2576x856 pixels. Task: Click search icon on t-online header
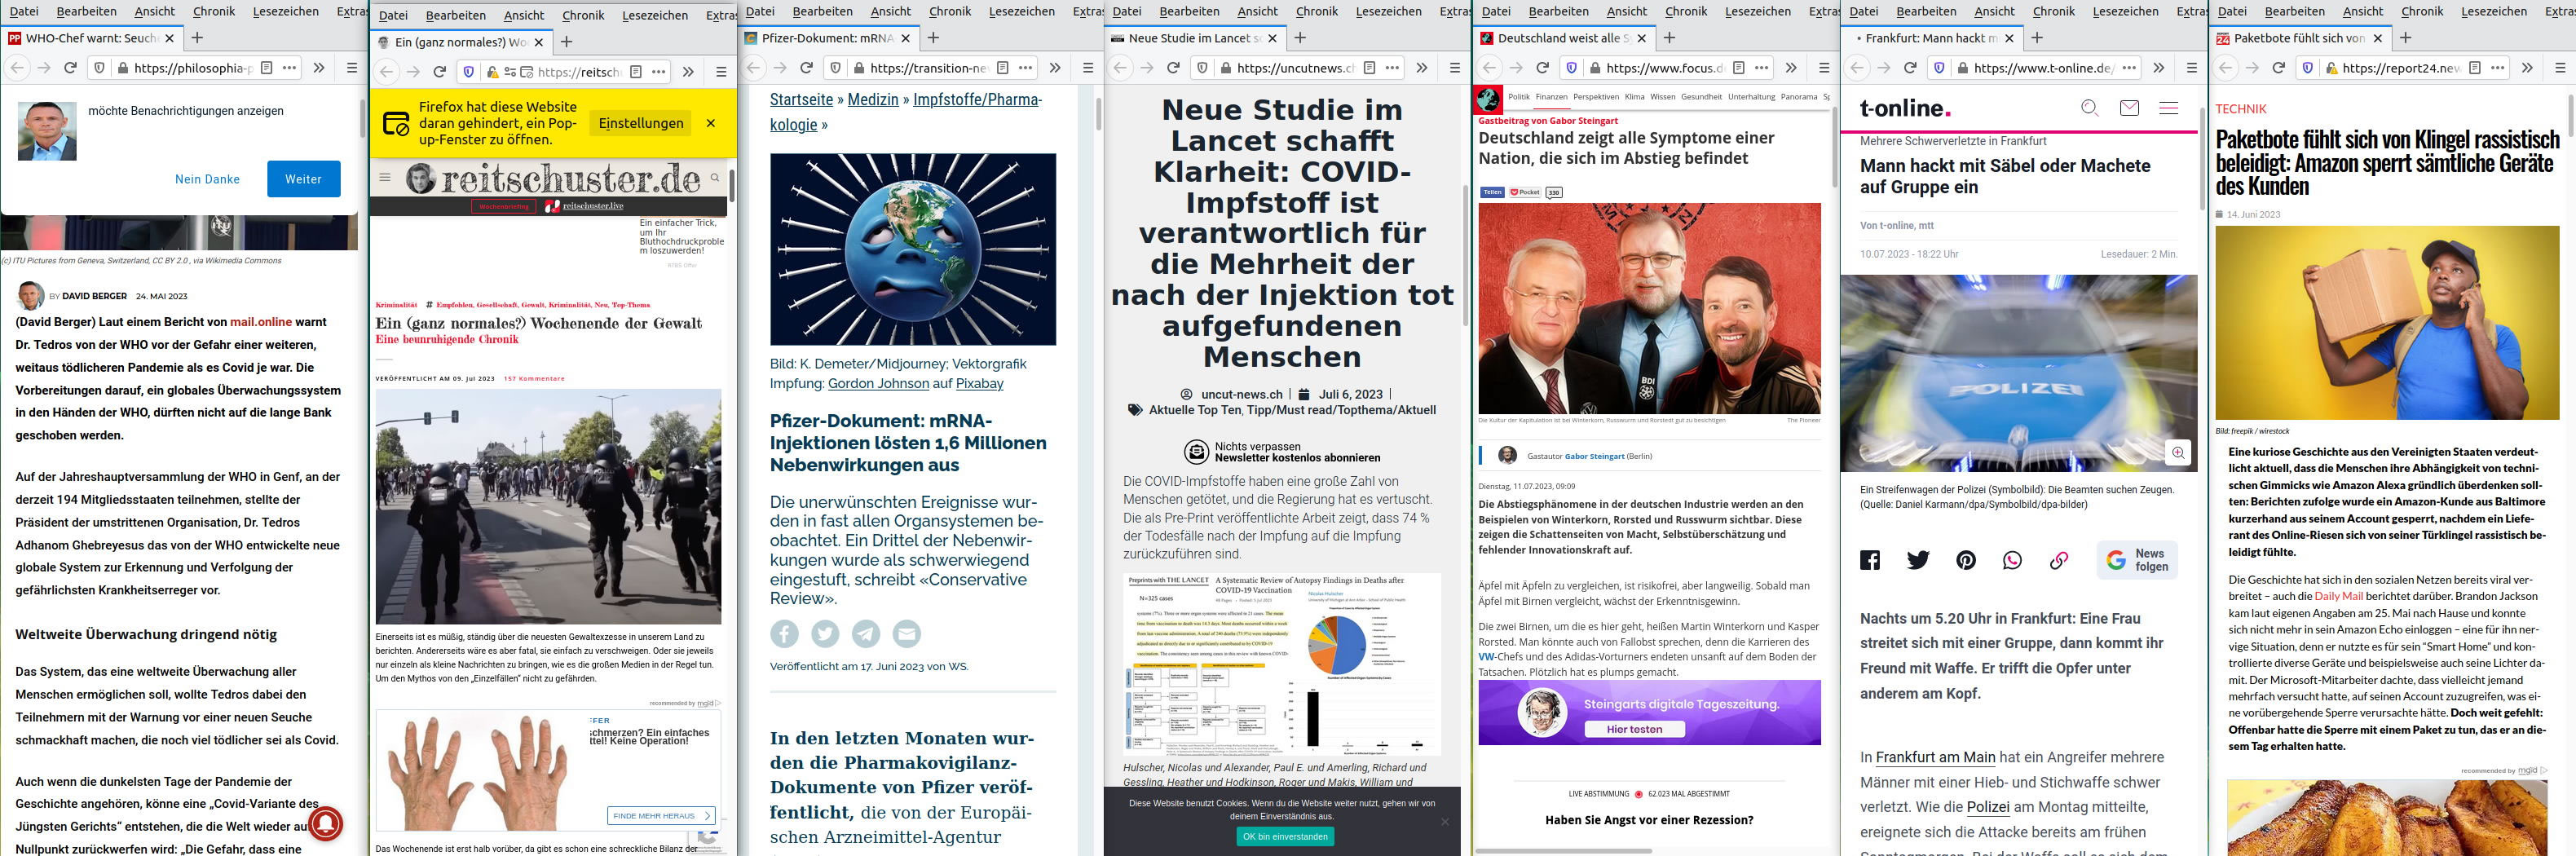coord(2089,108)
